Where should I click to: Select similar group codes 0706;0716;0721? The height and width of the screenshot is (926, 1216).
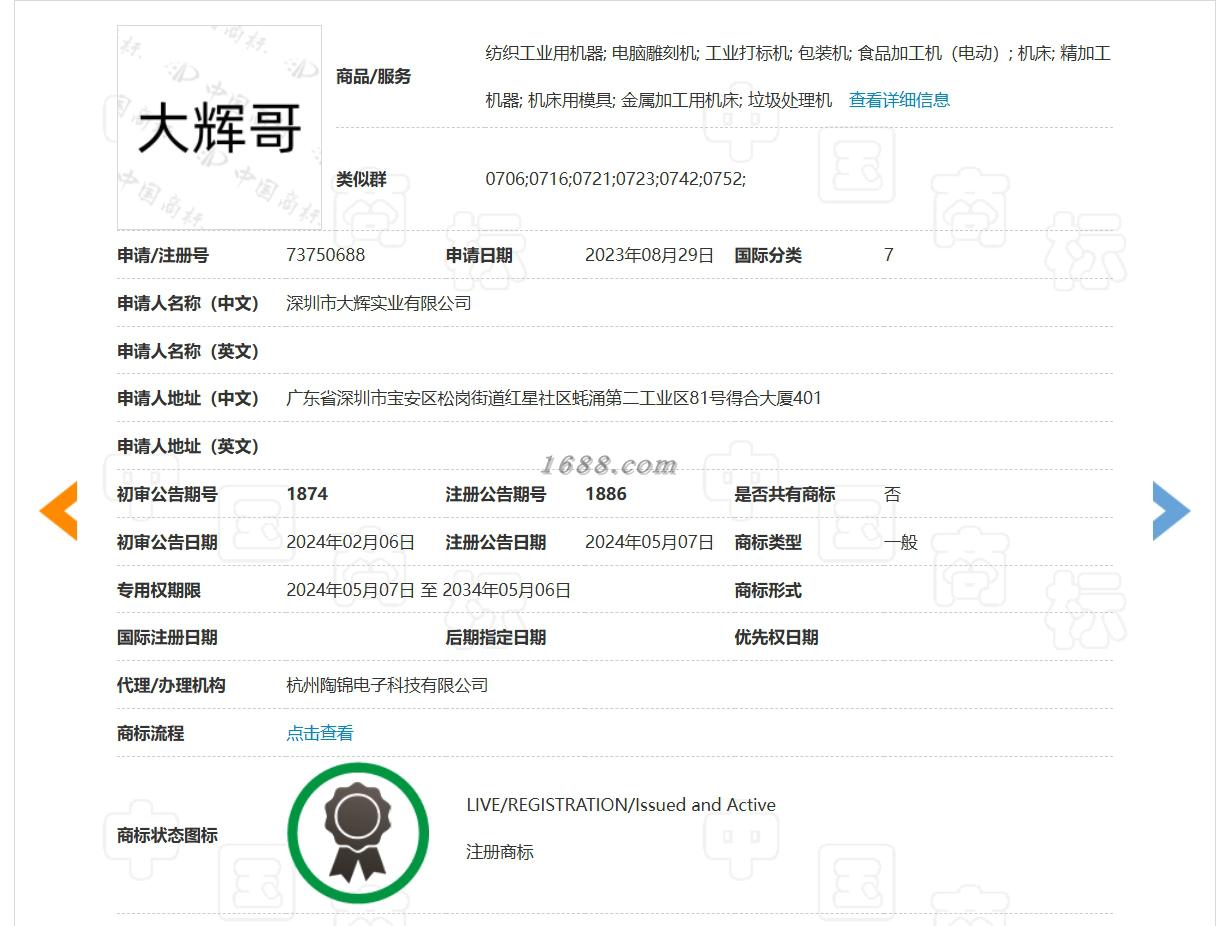616,179
